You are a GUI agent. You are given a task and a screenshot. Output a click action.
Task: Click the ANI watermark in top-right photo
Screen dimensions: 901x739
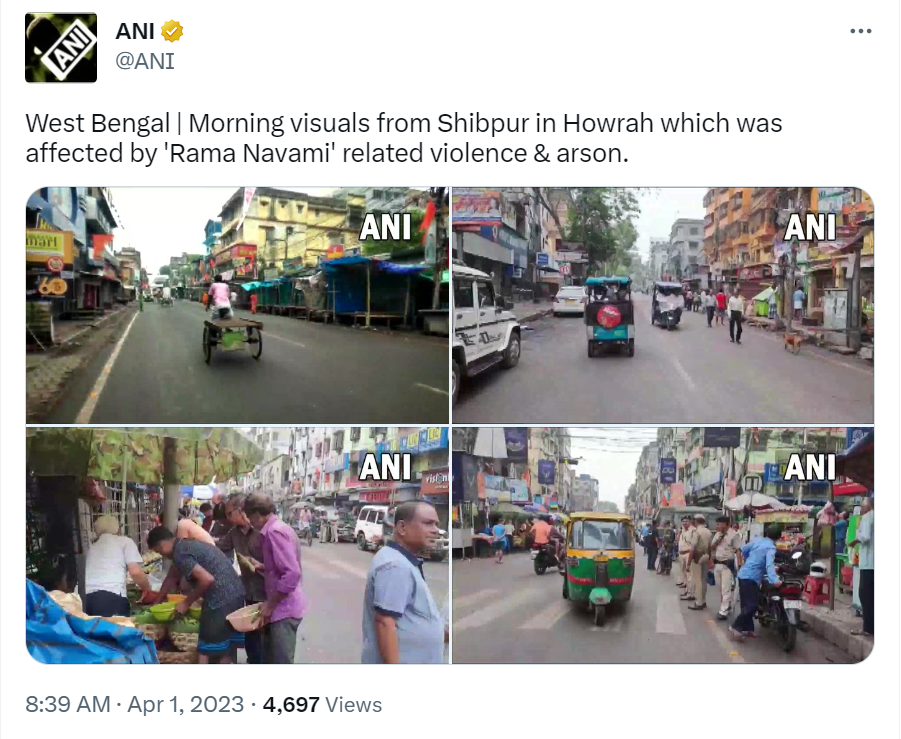click(810, 226)
